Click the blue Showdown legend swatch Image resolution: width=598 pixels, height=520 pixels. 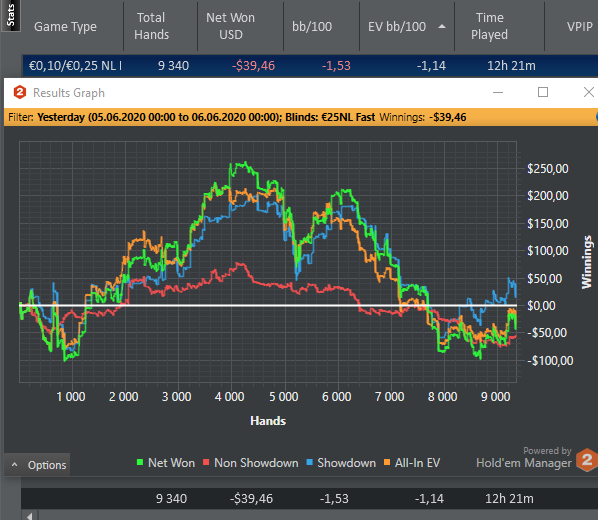coord(309,462)
